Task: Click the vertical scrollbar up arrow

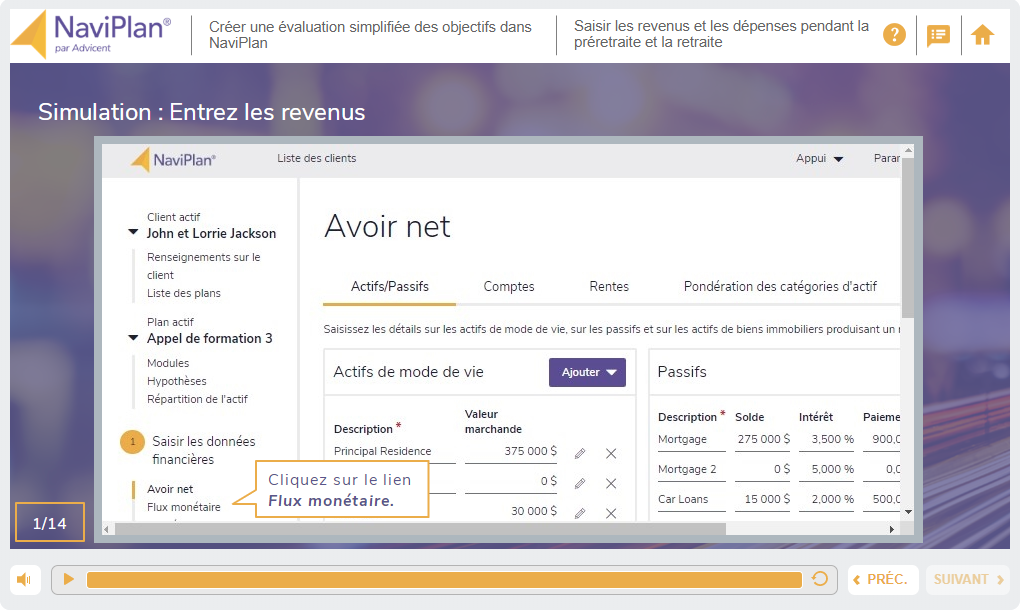Action: pyautogui.click(x=908, y=150)
